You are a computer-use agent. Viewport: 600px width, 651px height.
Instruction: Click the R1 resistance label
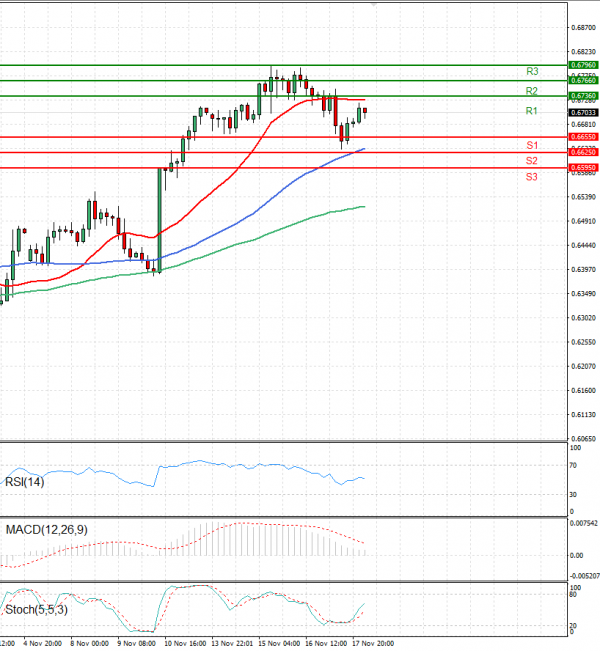pos(531,111)
